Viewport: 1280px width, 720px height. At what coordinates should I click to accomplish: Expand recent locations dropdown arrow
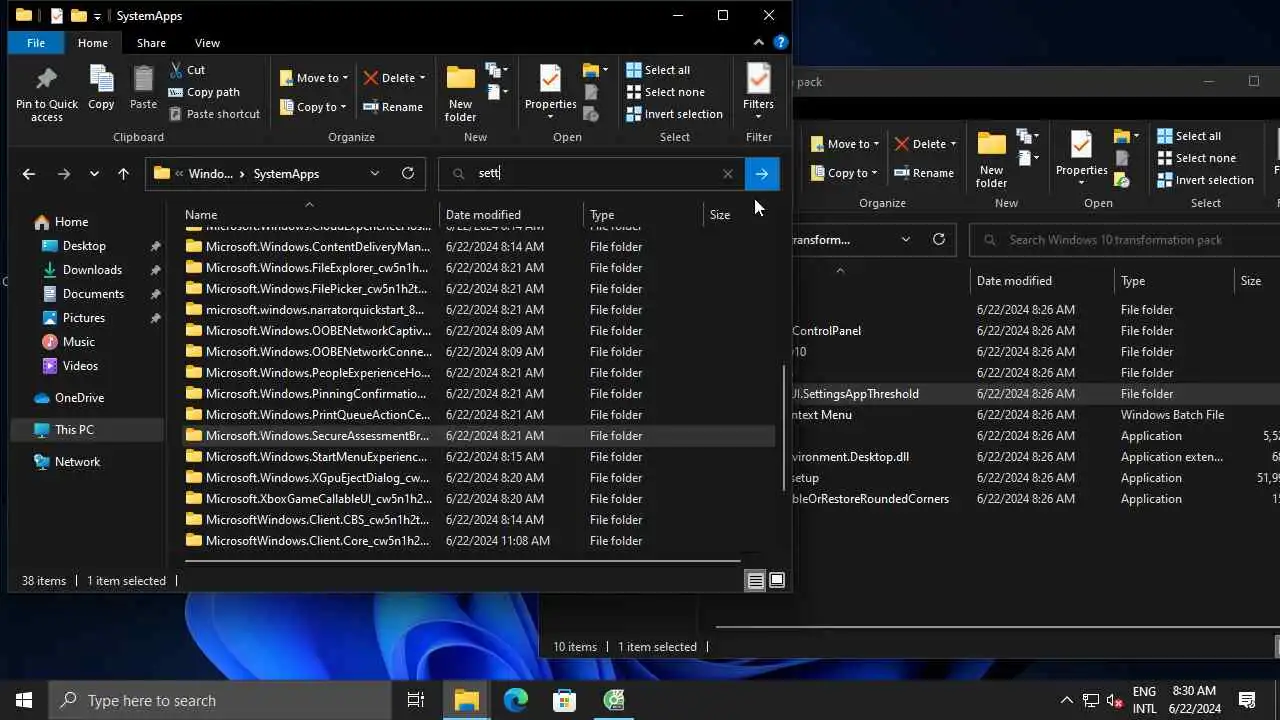click(x=94, y=174)
